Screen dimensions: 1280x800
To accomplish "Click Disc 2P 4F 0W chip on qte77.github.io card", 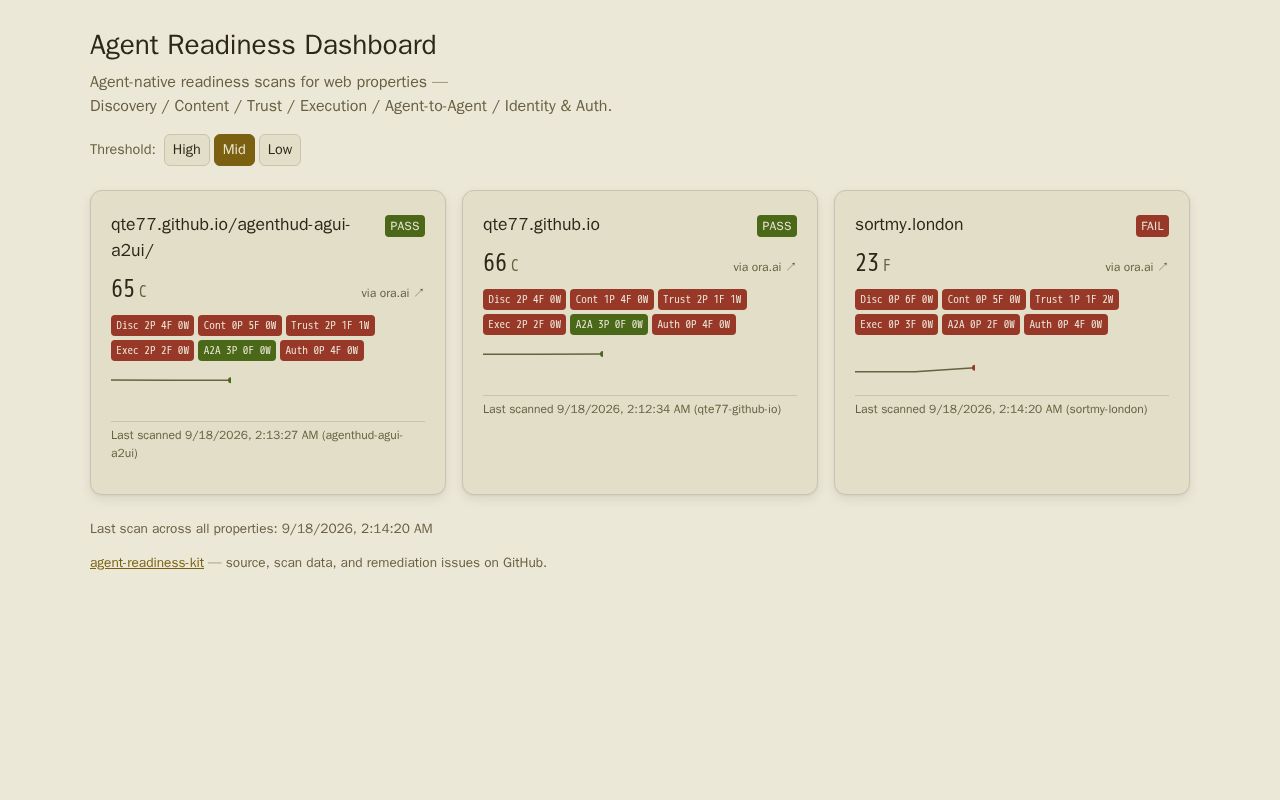I will tap(524, 300).
